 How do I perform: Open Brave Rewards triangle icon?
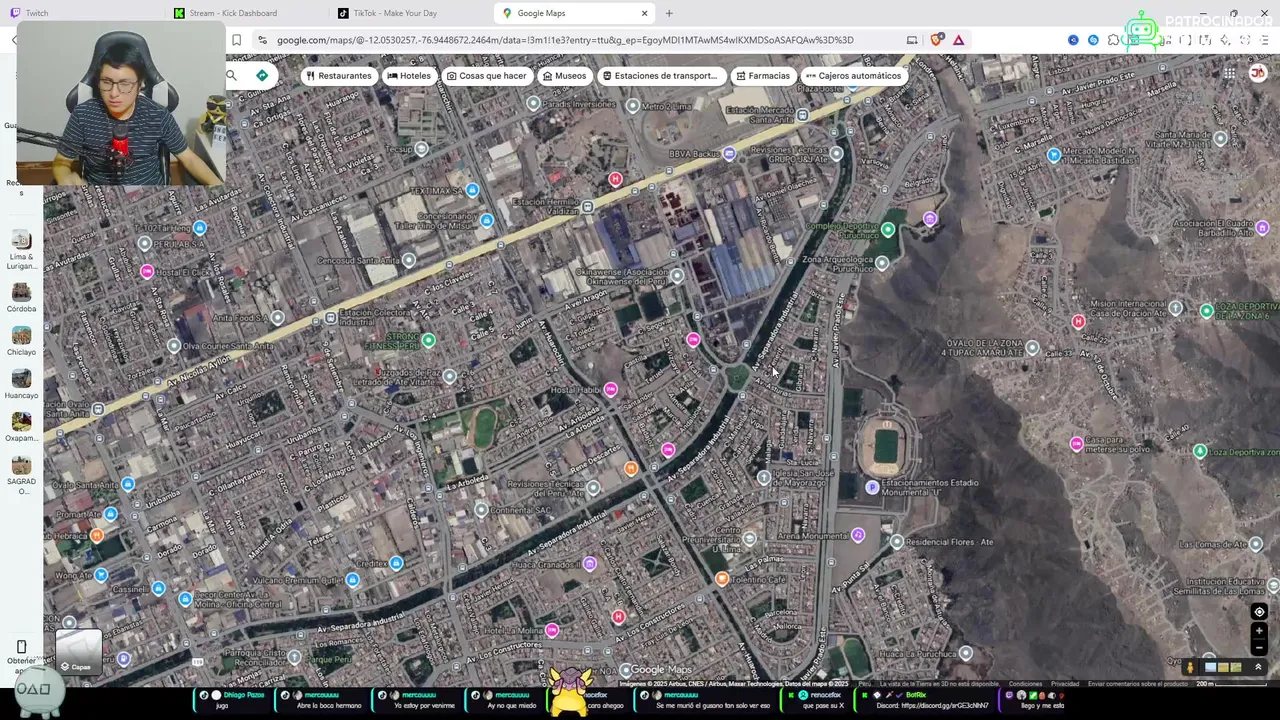pyautogui.click(x=958, y=40)
